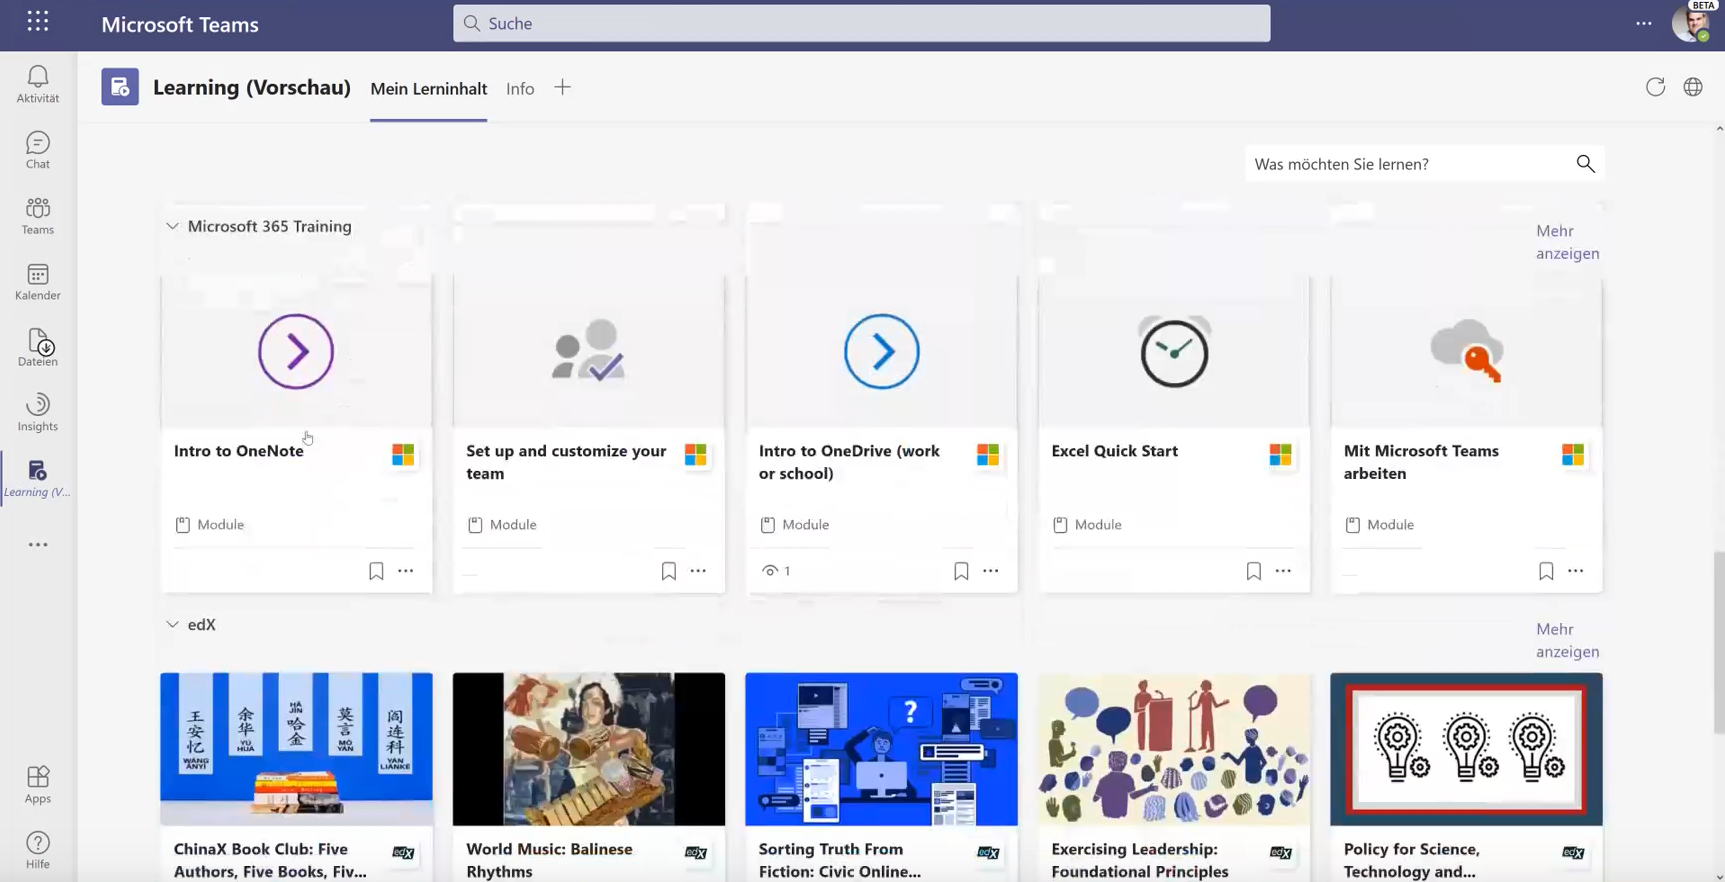Show more apps via sidebar ellipsis
Screen dimensions: 1725x882
tap(38, 545)
